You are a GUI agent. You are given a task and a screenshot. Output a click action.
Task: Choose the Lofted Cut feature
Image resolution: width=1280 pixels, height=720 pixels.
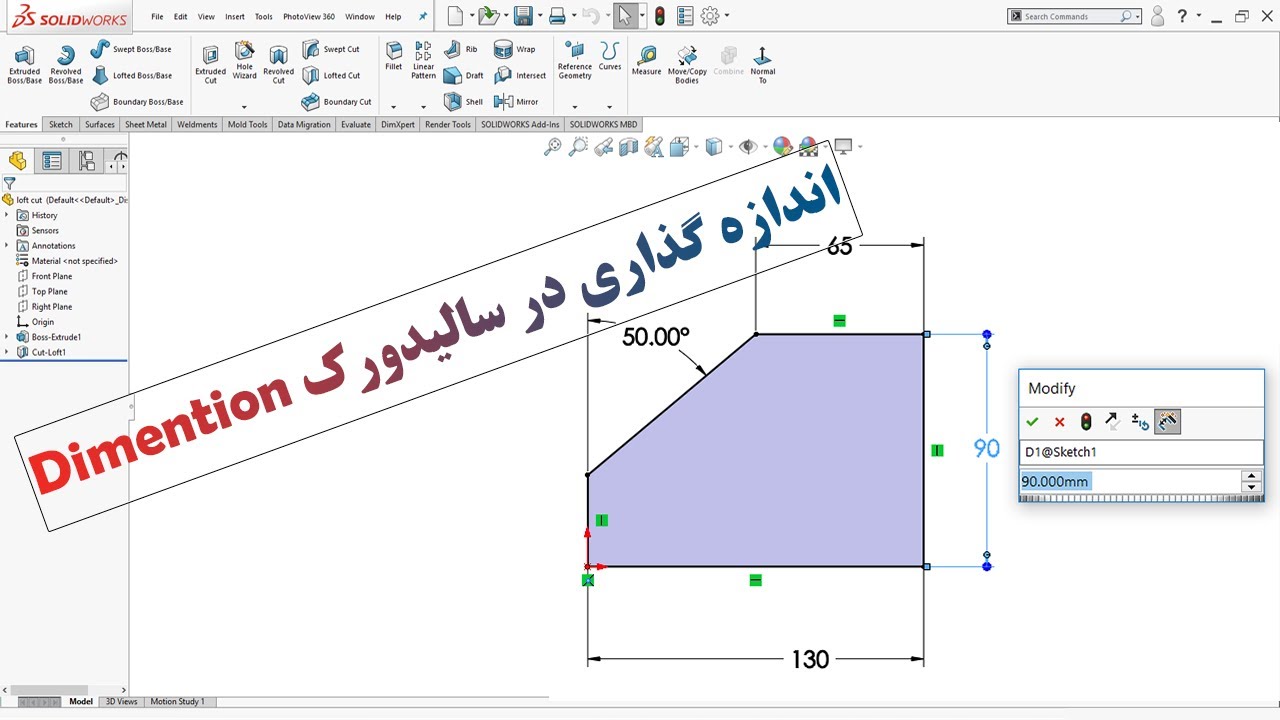point(331,75)
